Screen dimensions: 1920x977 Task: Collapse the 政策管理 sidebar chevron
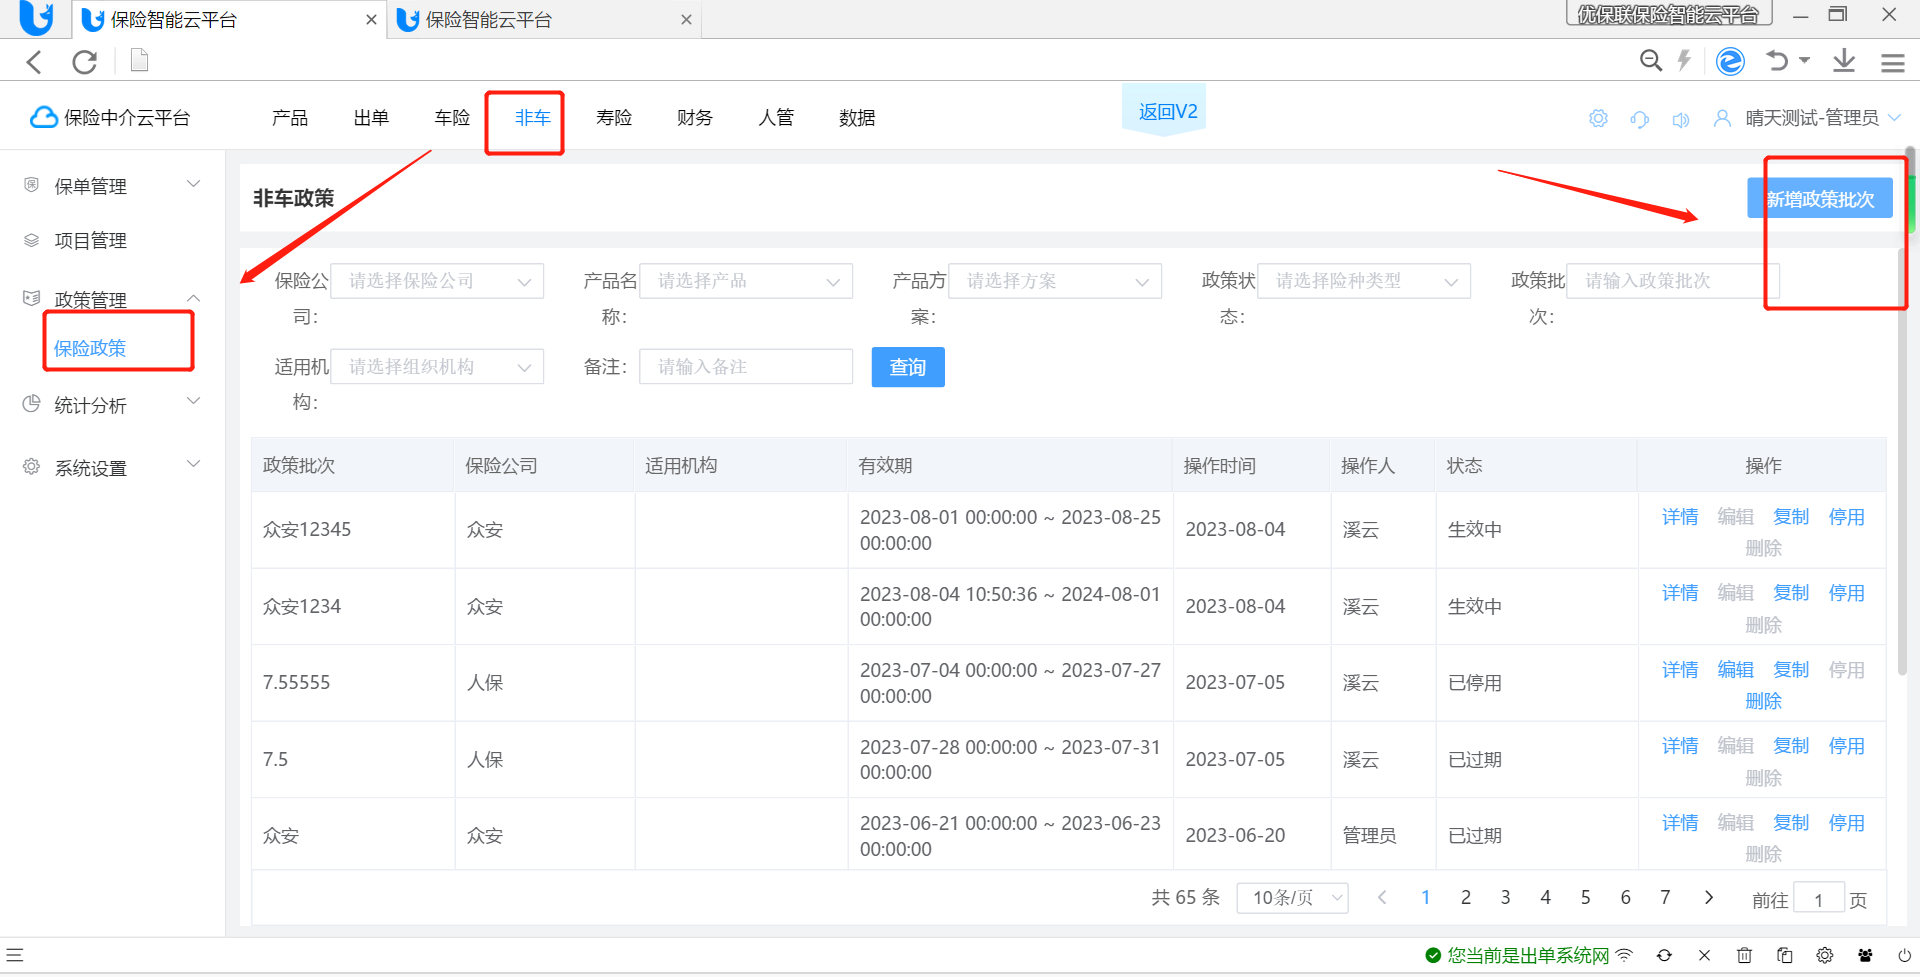pos(194,298)
